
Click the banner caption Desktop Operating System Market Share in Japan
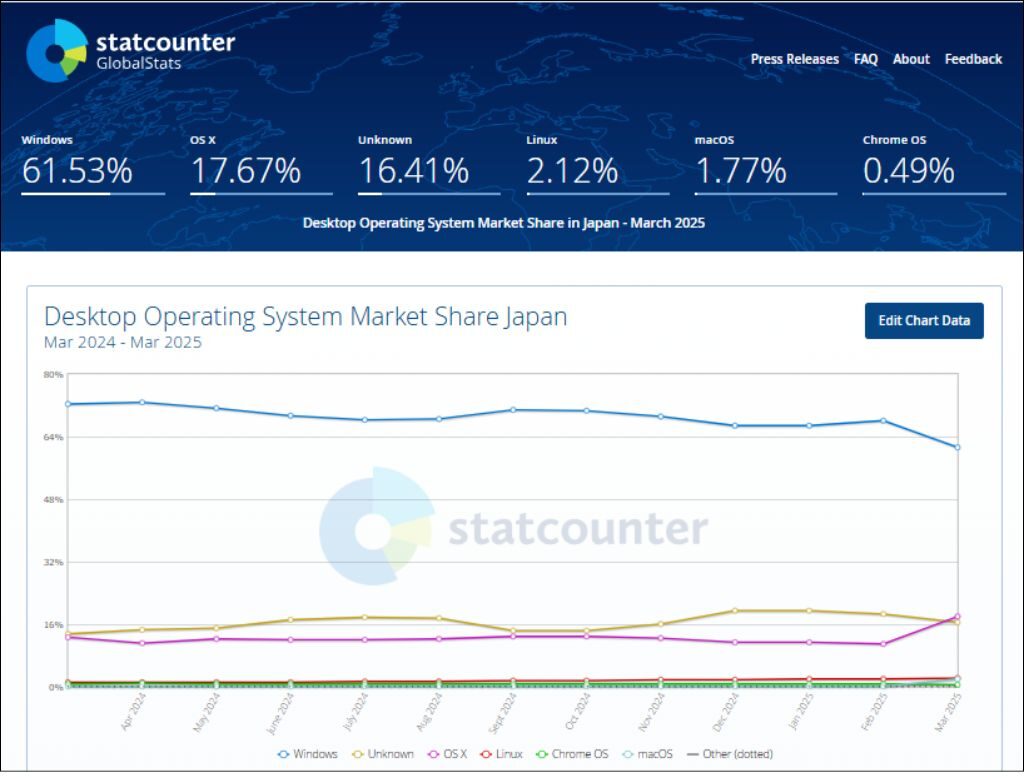pyautogui.click(x=504, y=223)
